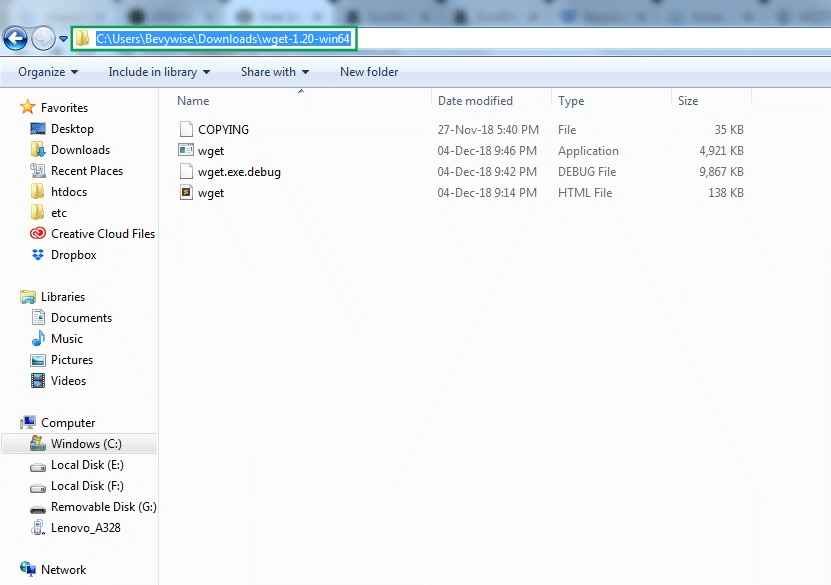The height and width of the screenshot is (585, 831).
Task: Click the greyed Forward navigation button
Action: (x=43, y=39)
